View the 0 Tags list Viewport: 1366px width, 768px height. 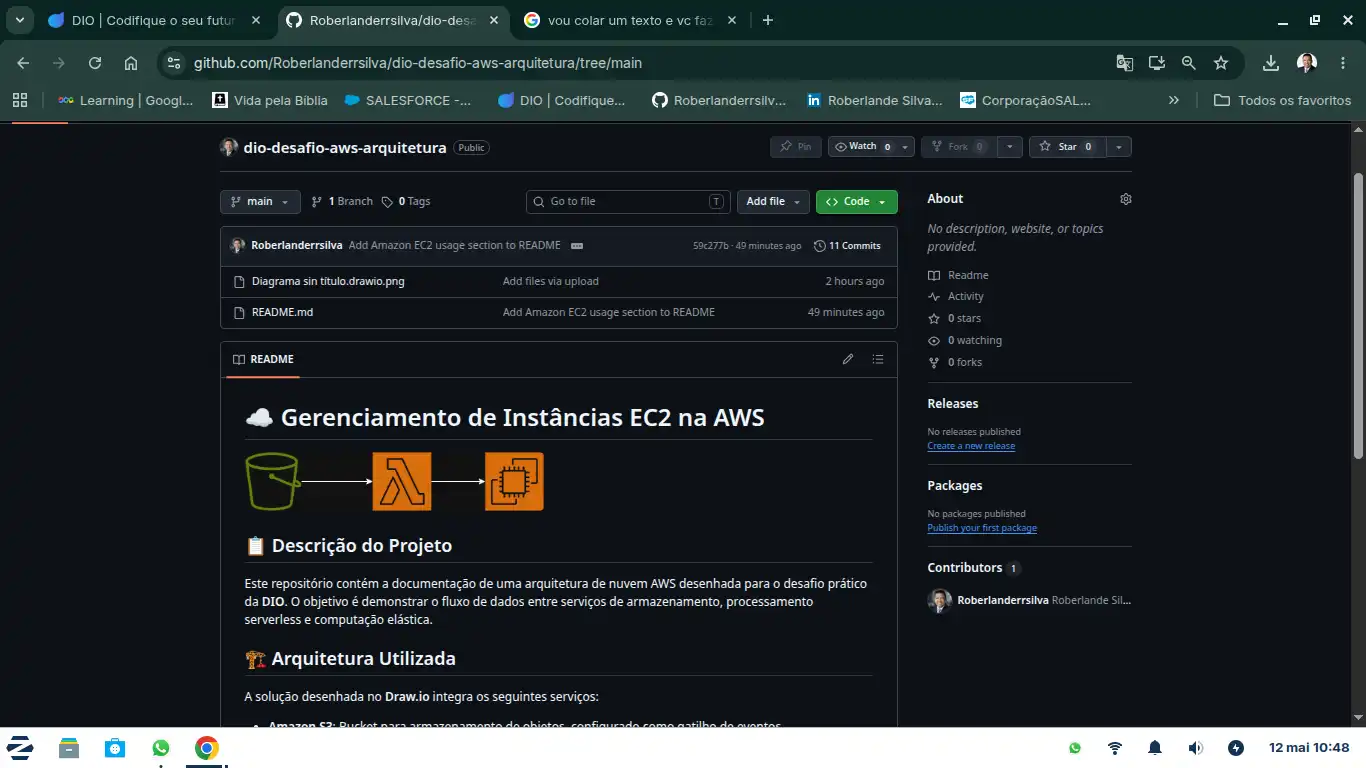tap(405, 202)
